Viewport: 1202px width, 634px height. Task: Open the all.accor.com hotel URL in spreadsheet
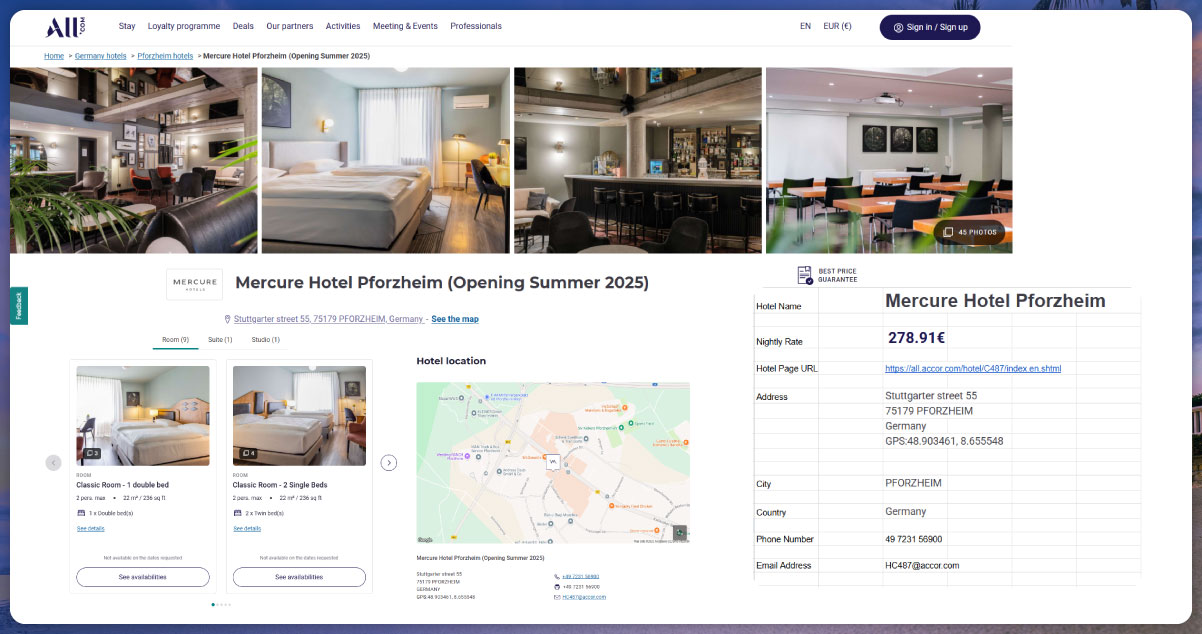coord(973,369)
